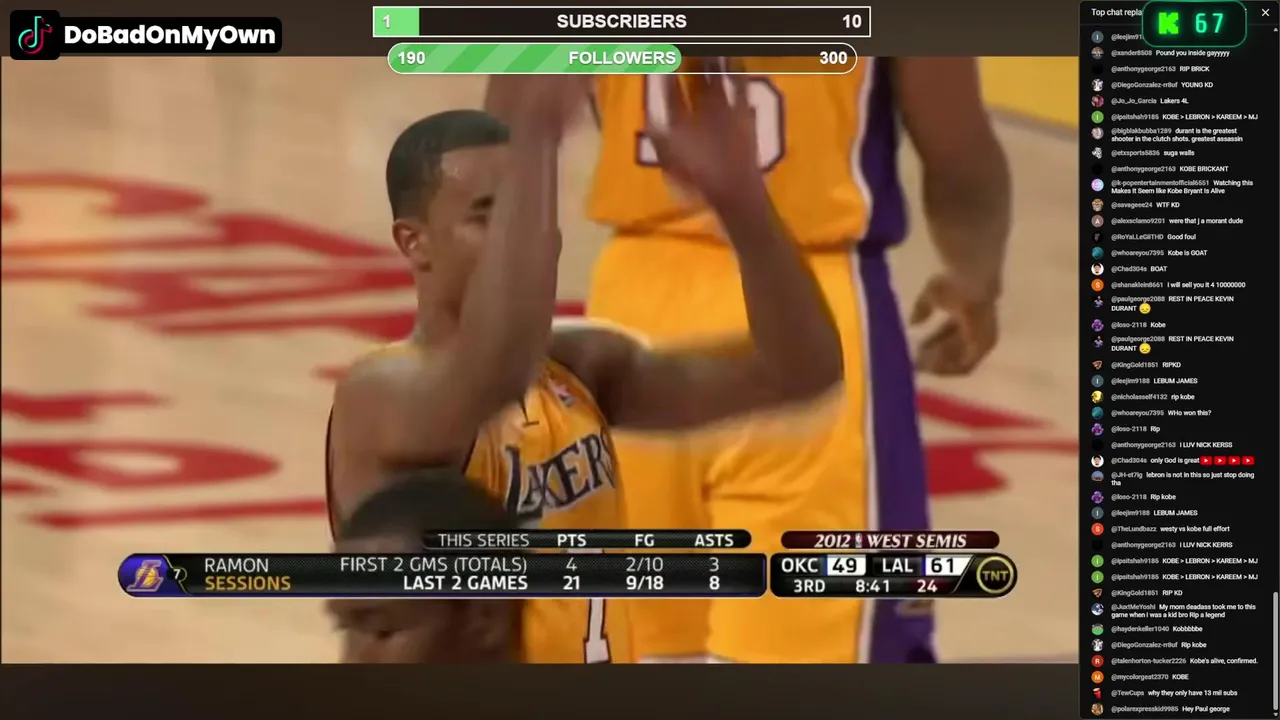Click the 'KOBE BRICKANT' chat message
This screenshot has height=720, width=1280.
coord(1203,169)
